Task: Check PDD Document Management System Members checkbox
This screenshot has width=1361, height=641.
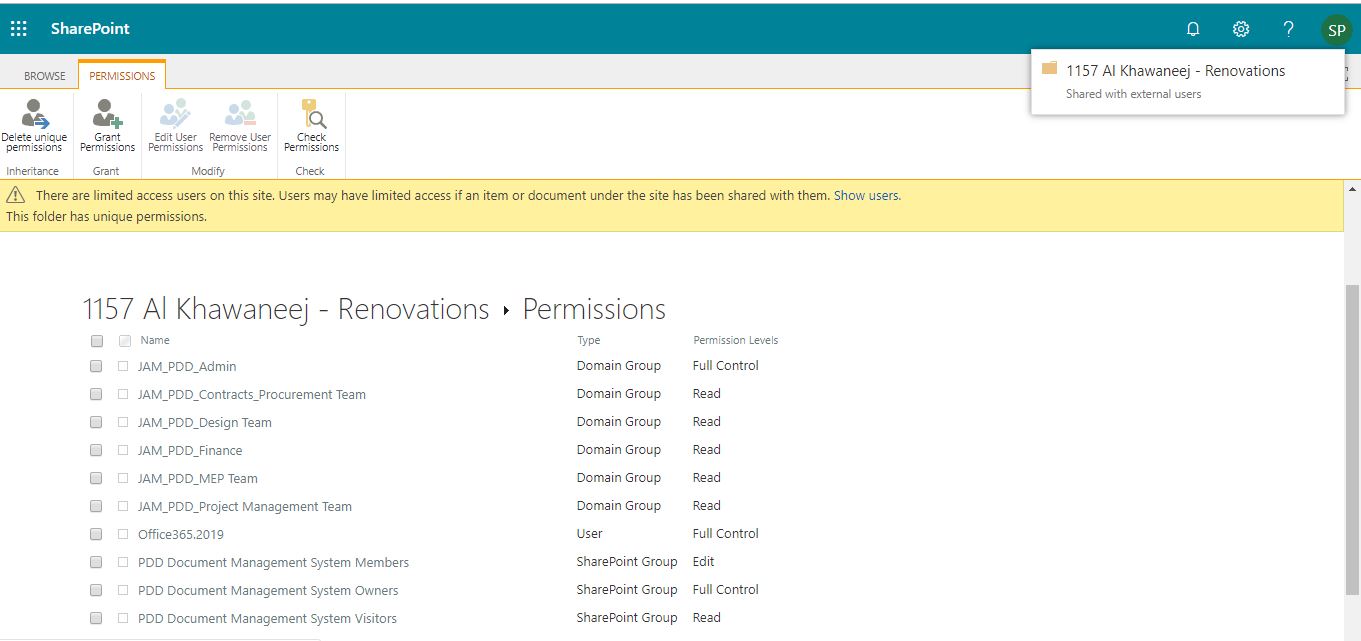Action: (x=96, y=562)
